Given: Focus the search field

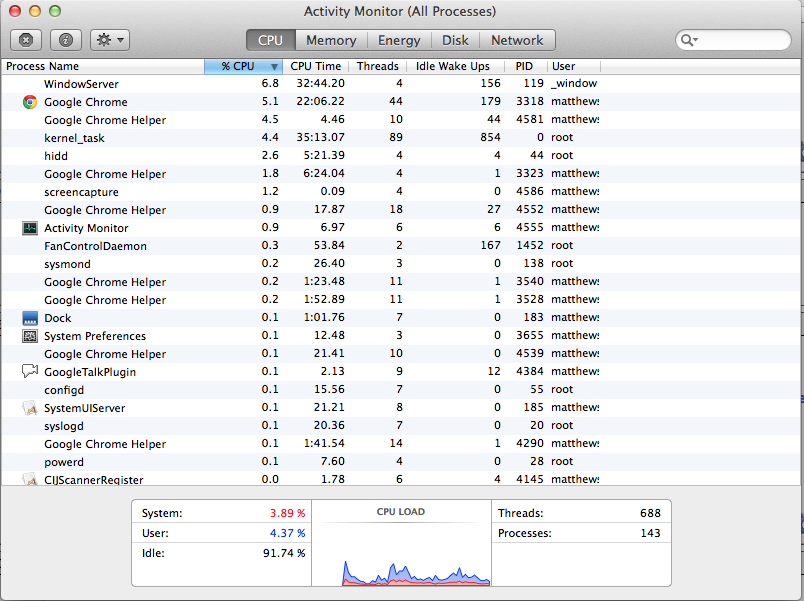Looking at the screenshot, I should [x=733, y=40].
